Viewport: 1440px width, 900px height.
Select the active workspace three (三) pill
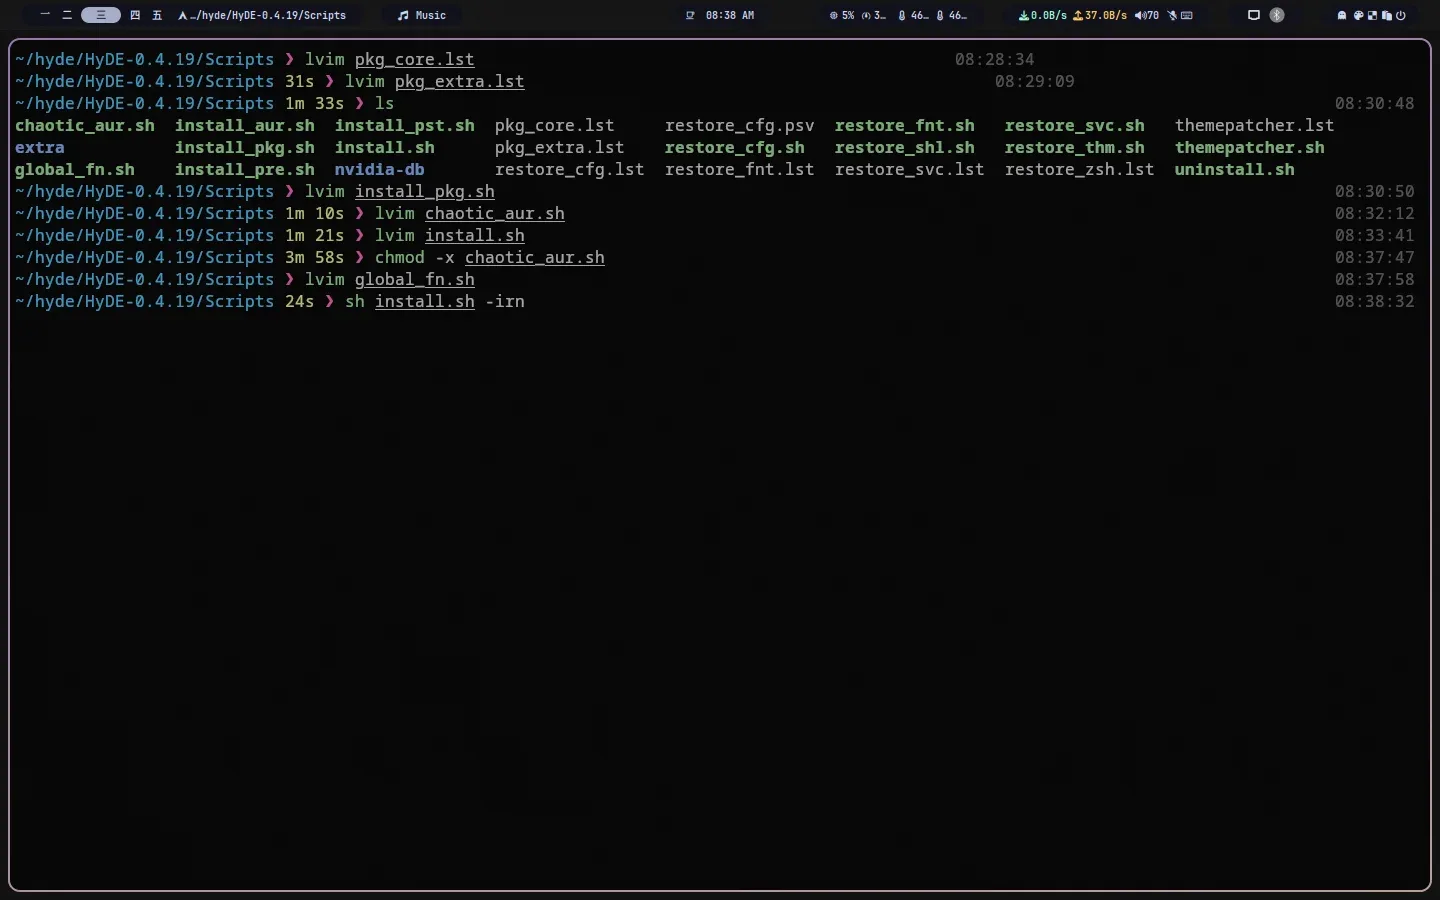(101, 15)
